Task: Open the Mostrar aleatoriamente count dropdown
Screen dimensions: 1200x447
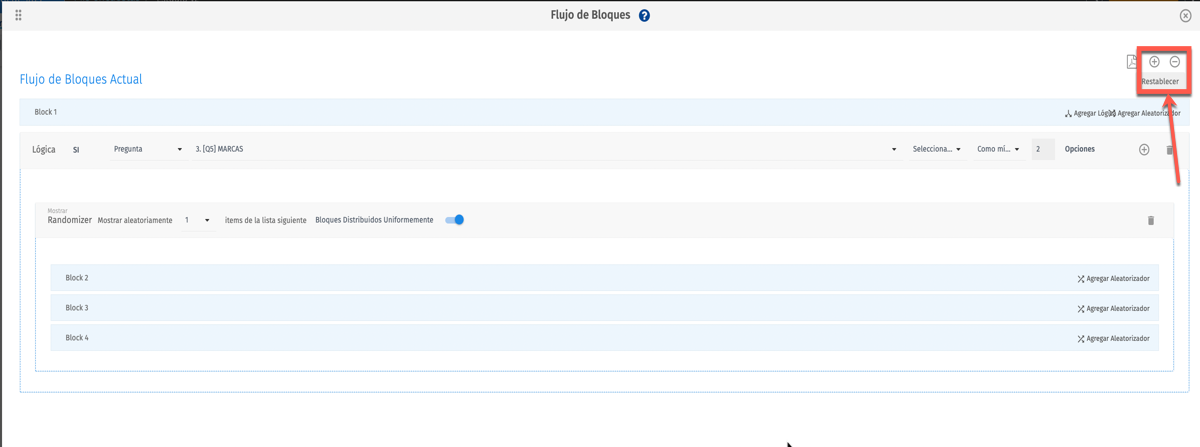Action: pos(197,220)
